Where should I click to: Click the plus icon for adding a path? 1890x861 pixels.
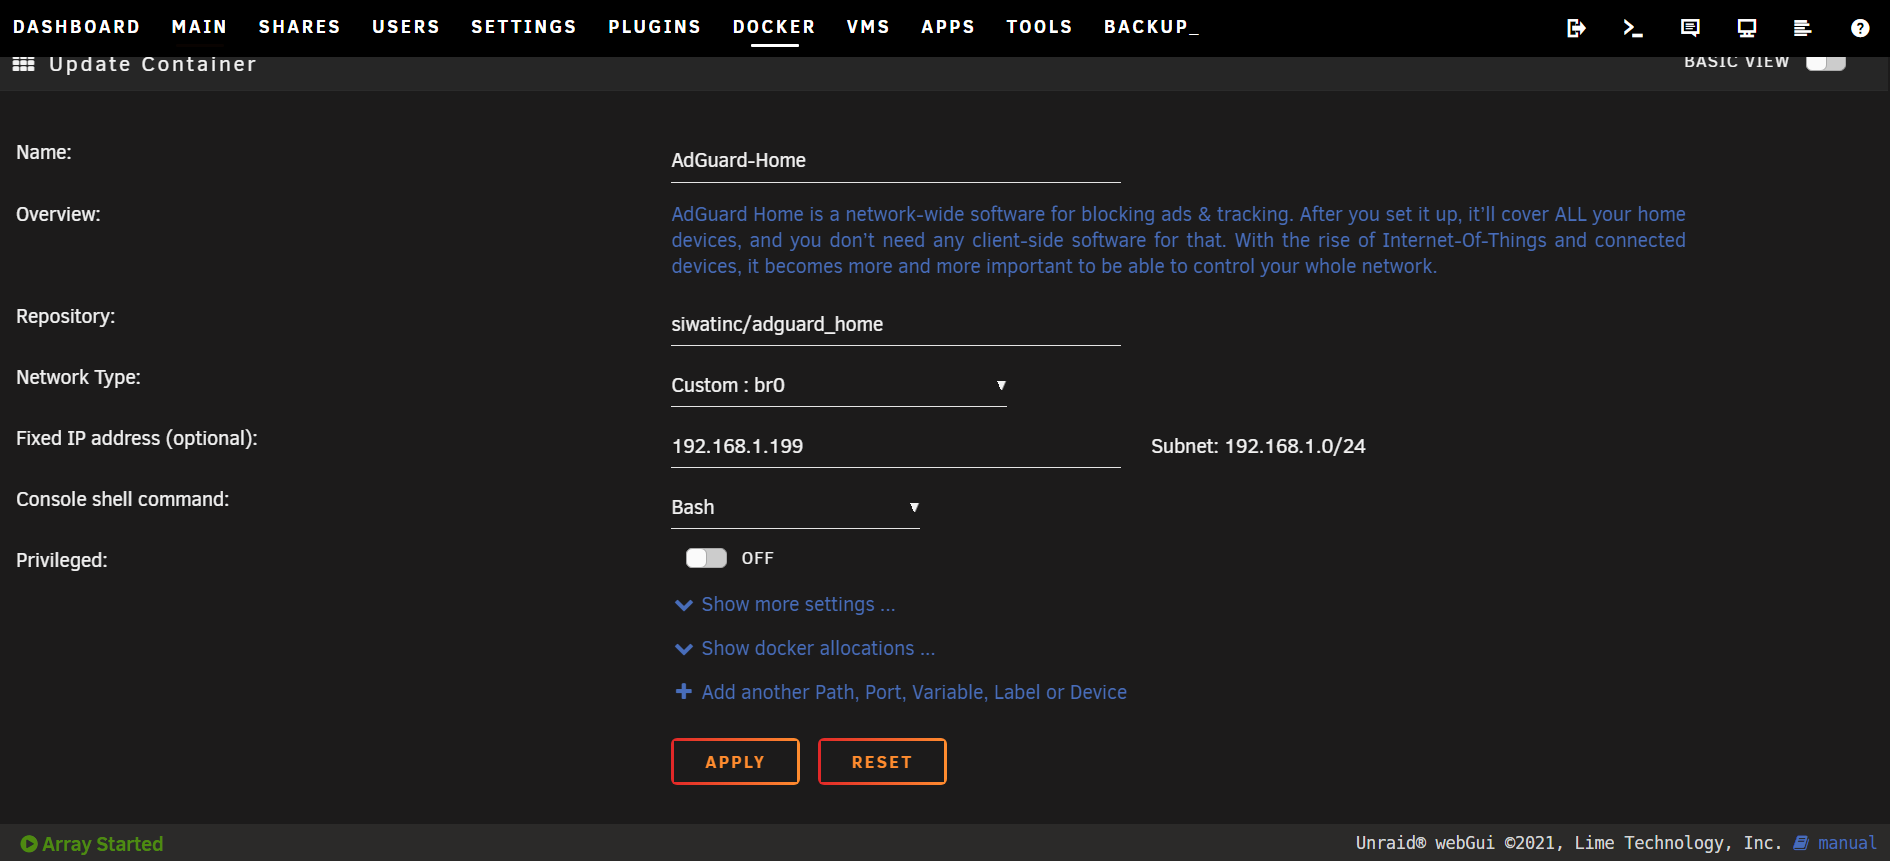pos(684,692)
